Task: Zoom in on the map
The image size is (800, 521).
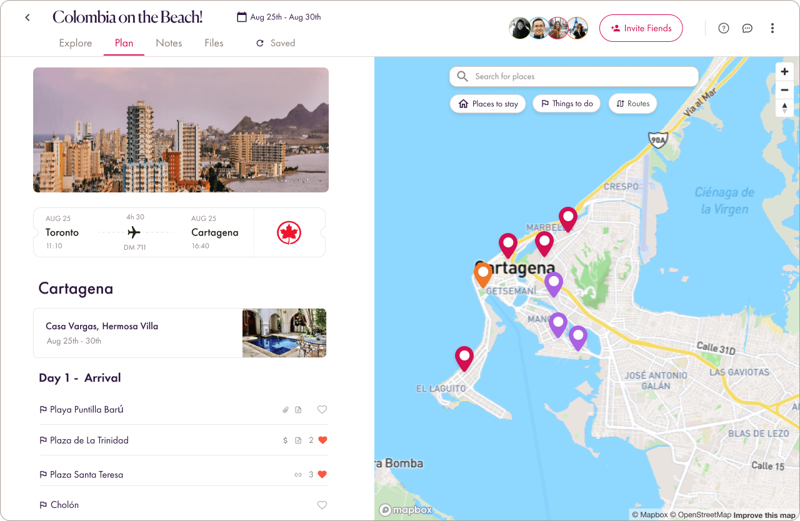Action: click(785, 72)
